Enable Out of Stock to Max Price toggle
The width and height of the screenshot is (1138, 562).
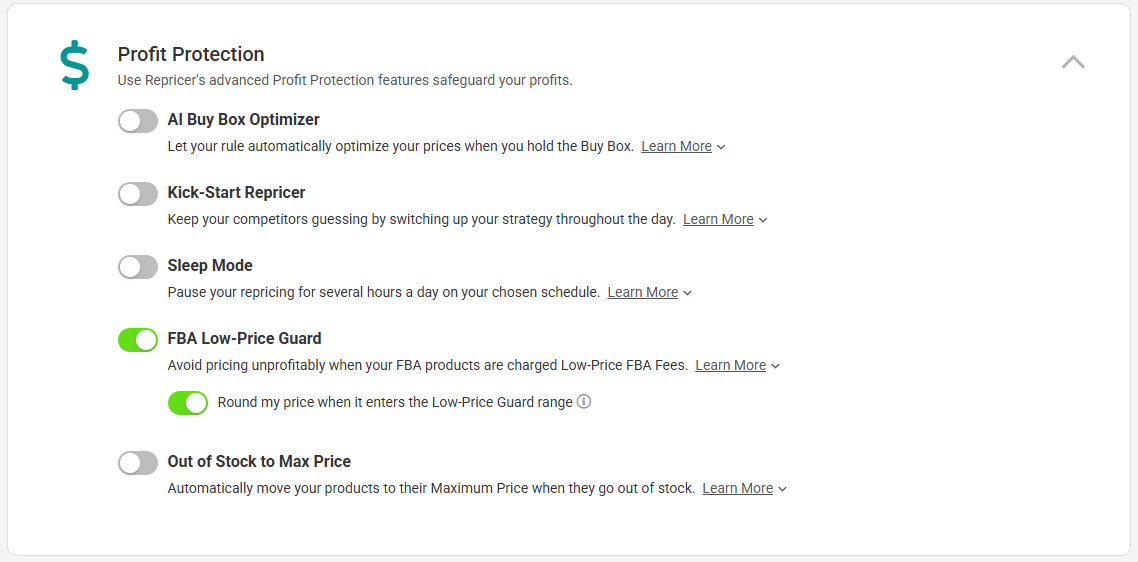click(138, 463)
